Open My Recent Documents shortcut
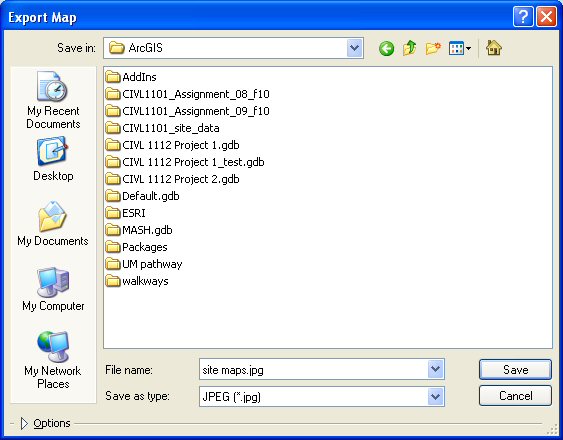 click(53, 100)
